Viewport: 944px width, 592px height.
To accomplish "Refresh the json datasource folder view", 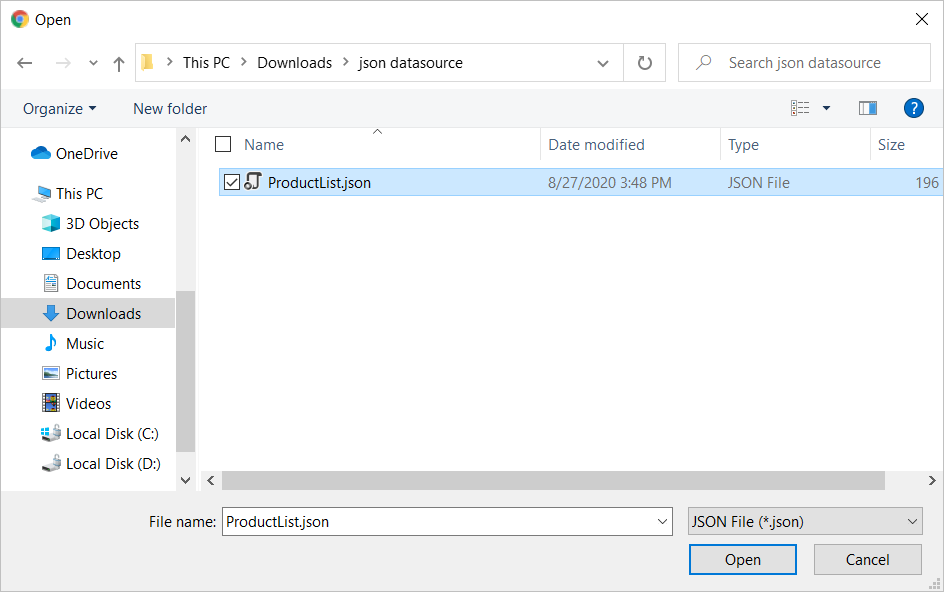I will coord(644,62).
